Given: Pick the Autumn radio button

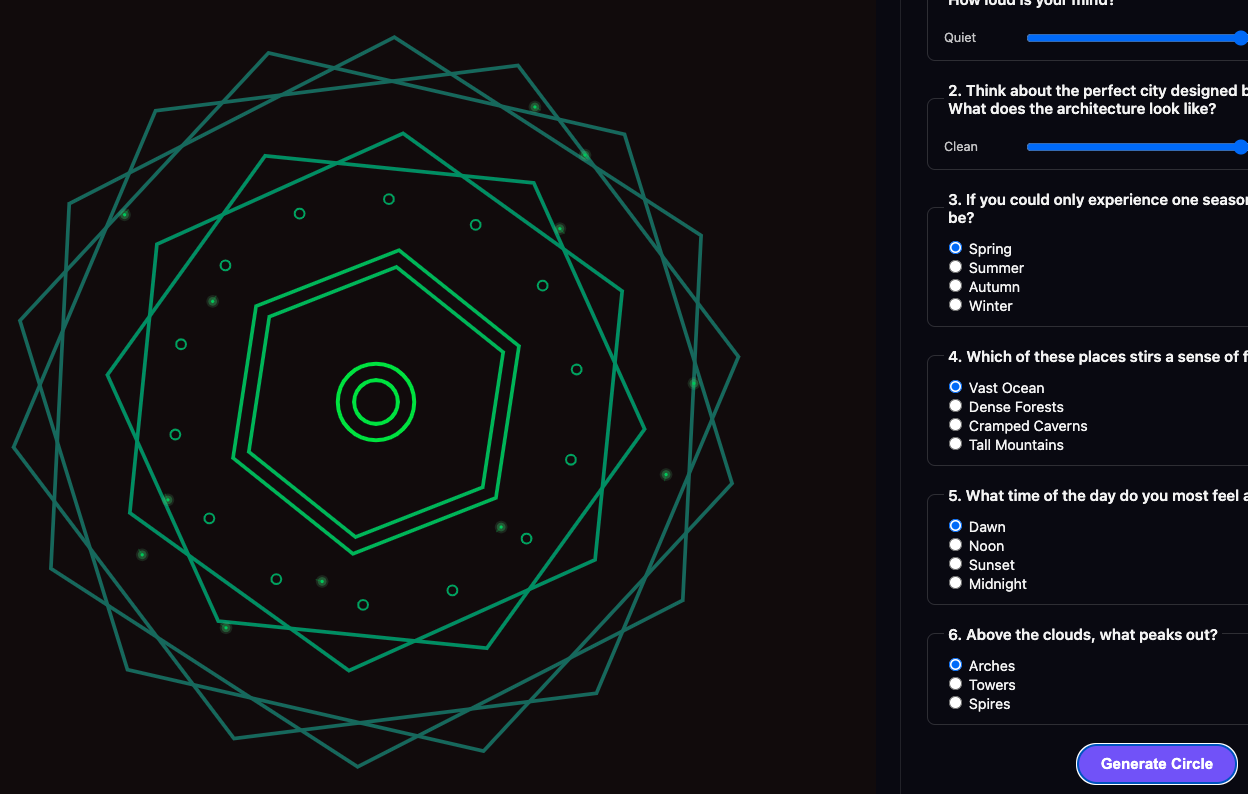Looking at the screenshot, I should (956, 286).
